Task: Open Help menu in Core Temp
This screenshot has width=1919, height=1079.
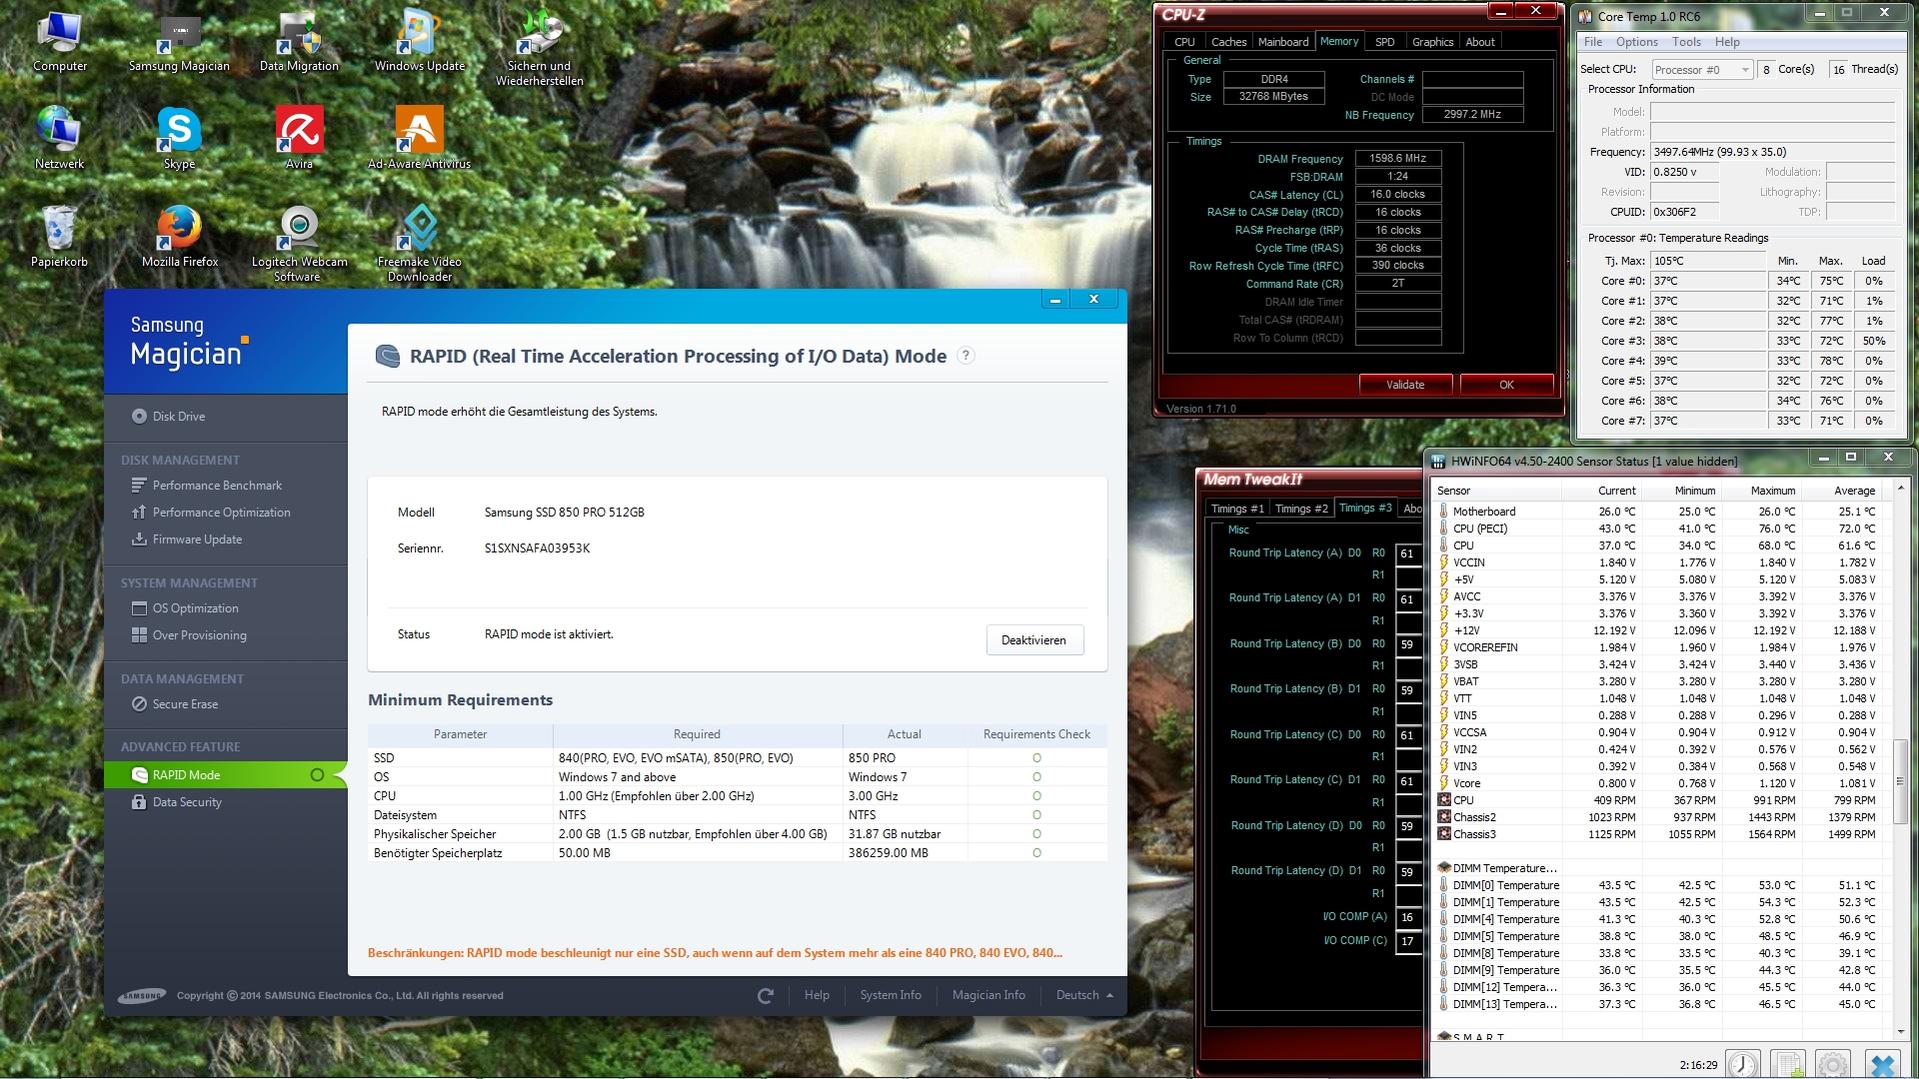Action: coord(1727,42)
